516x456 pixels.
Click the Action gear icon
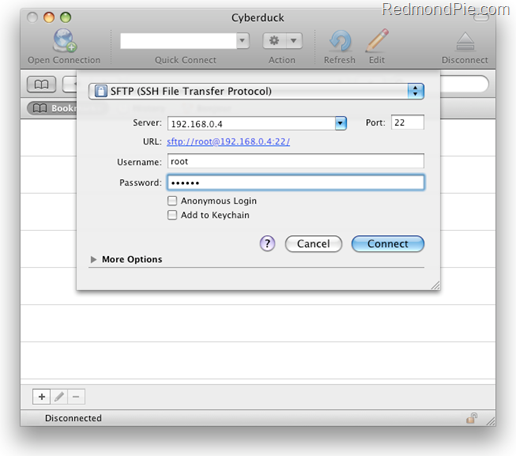click(274, 41)
